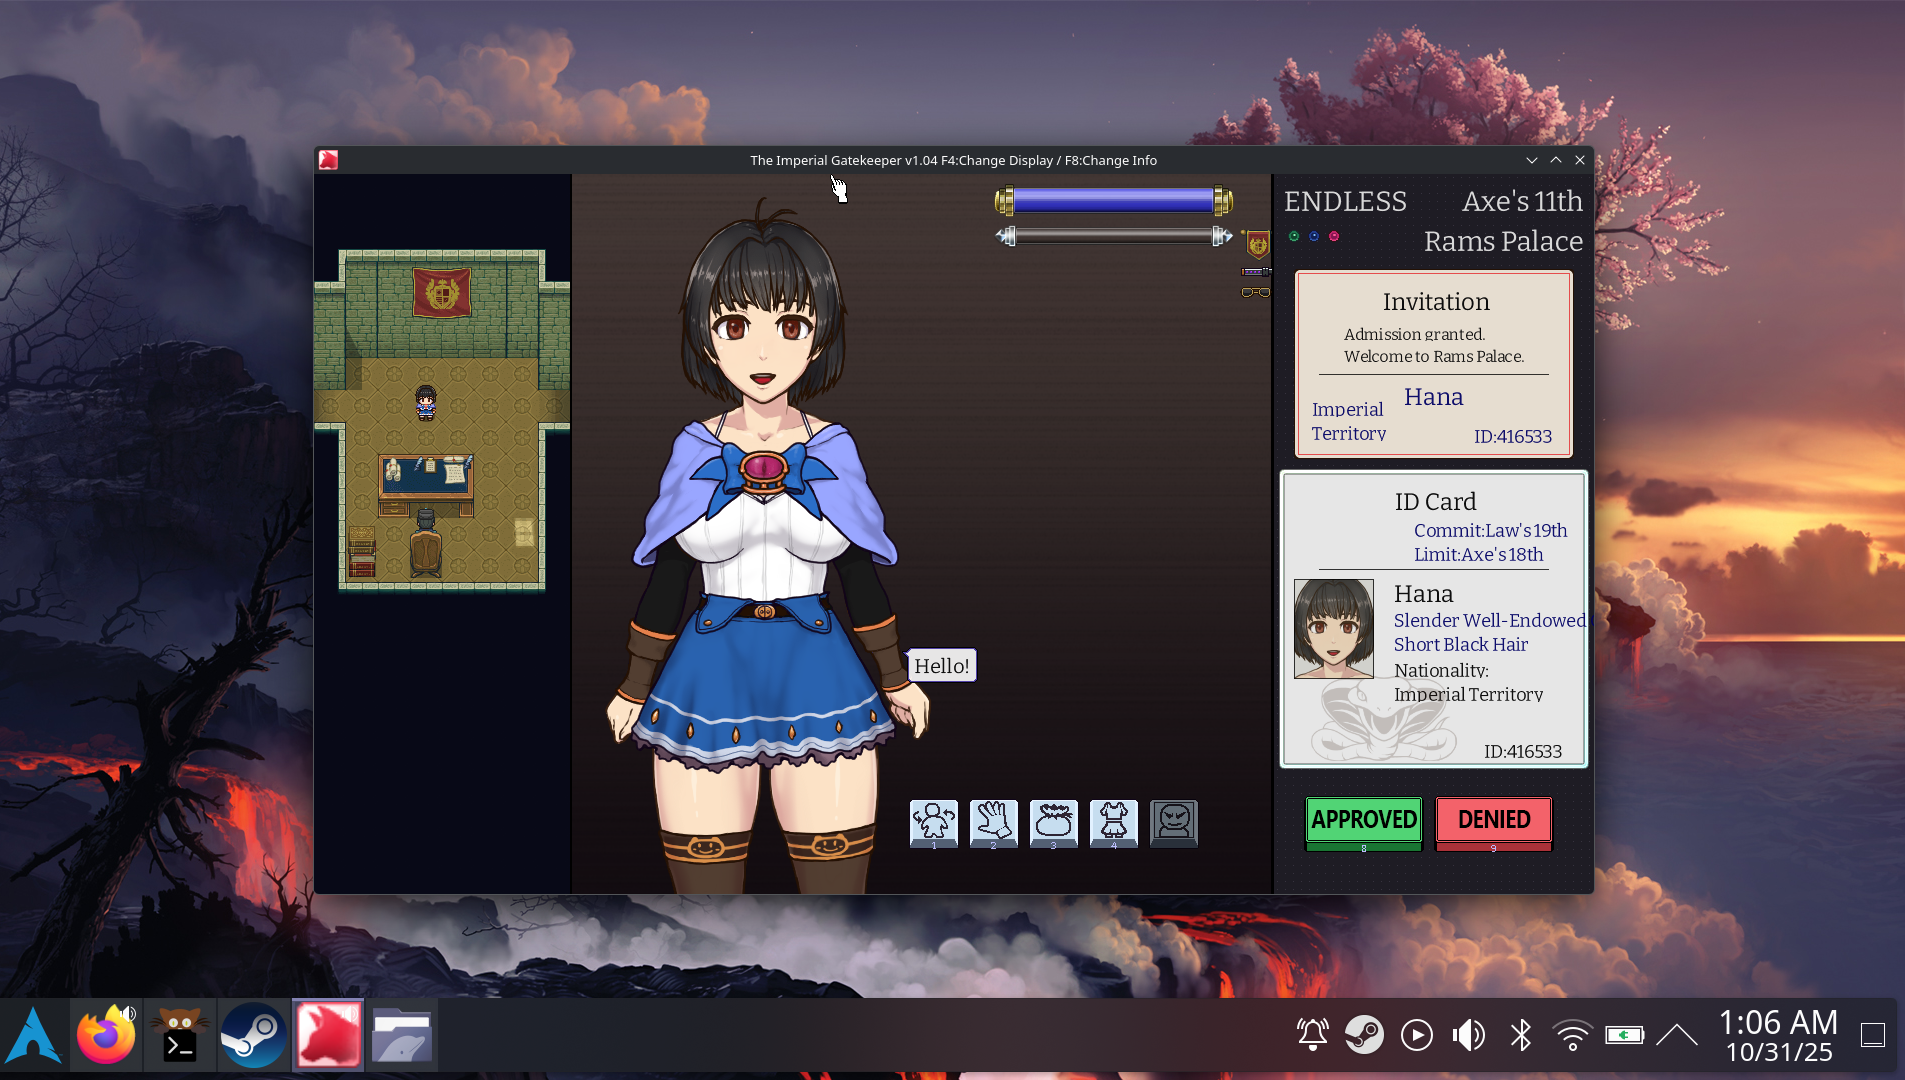Click the blue gauge bar
The height and width of the screenshot is (1080, 1905).
(1114, 201)
